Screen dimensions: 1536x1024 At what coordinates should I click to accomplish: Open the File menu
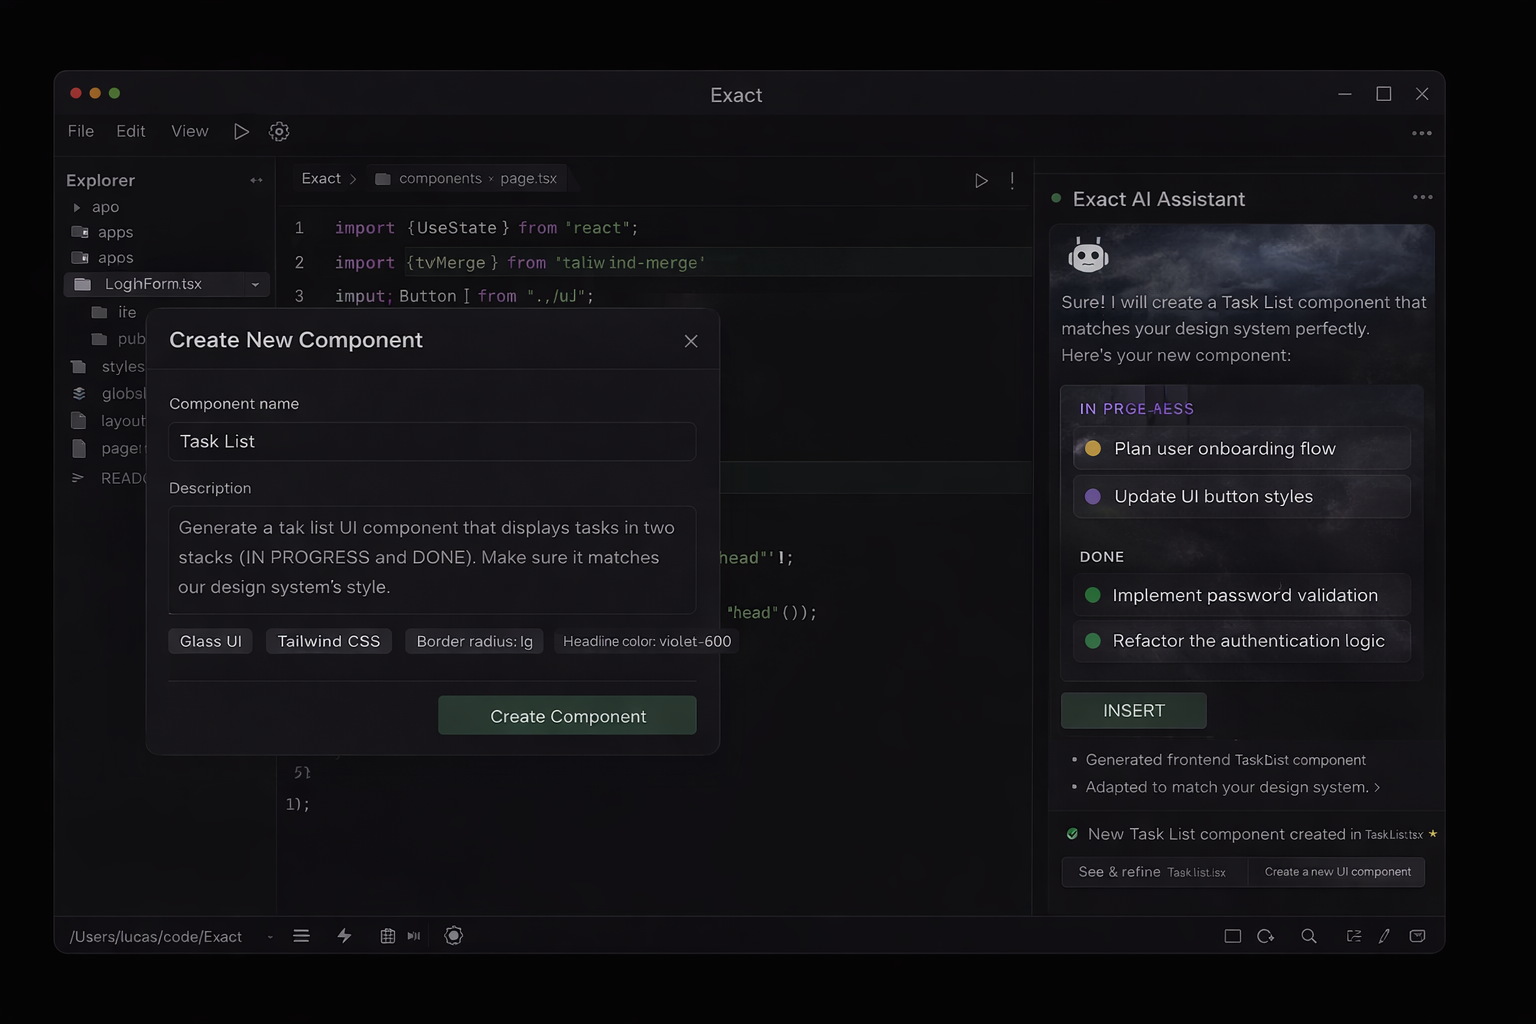tap(81, 131)
